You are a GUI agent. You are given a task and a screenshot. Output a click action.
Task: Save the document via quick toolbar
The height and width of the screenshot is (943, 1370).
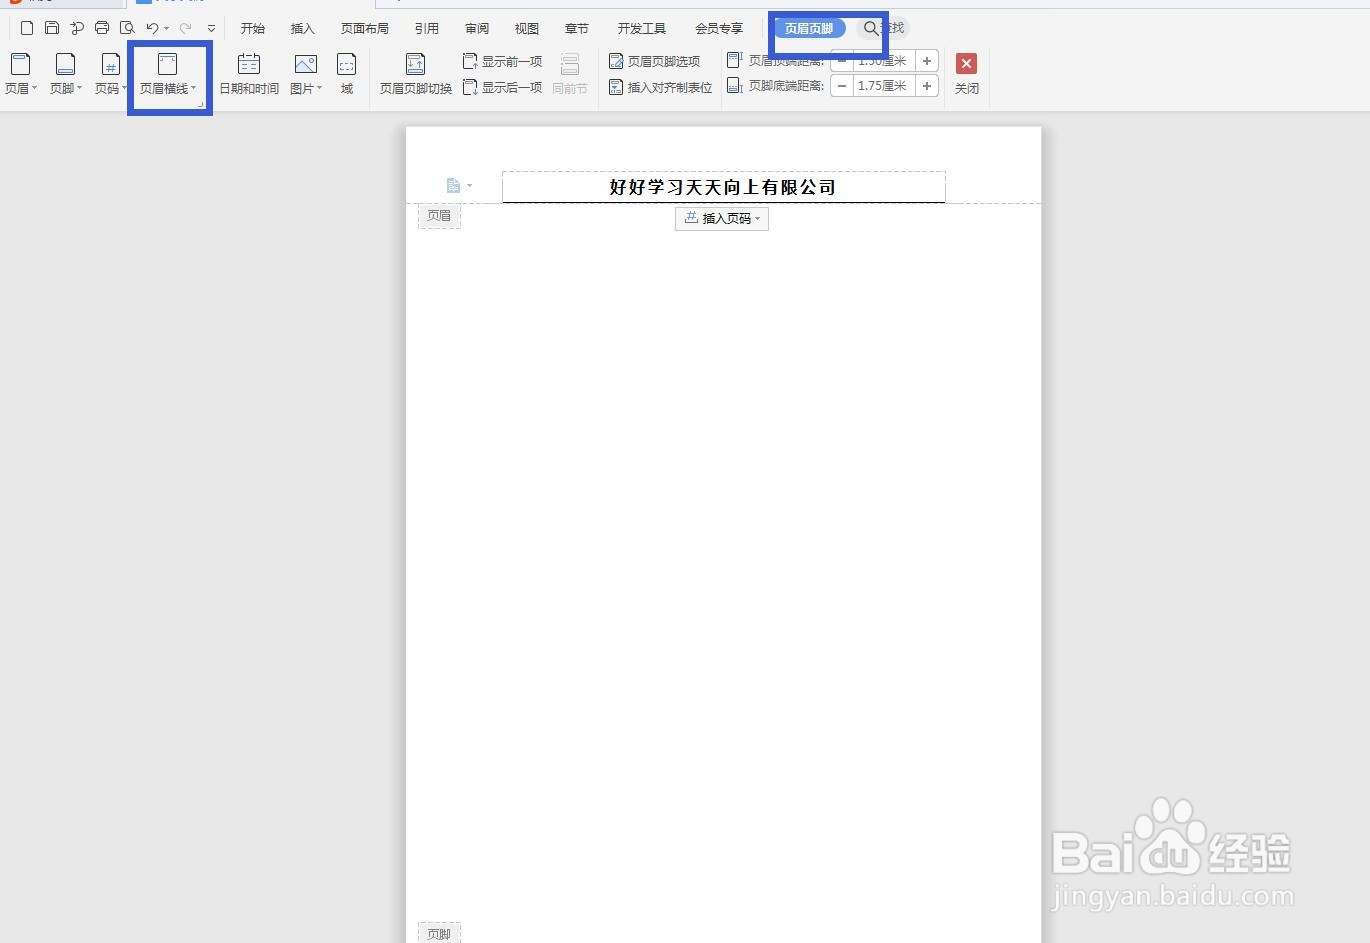pyautogui.click(x=51, y=28)
